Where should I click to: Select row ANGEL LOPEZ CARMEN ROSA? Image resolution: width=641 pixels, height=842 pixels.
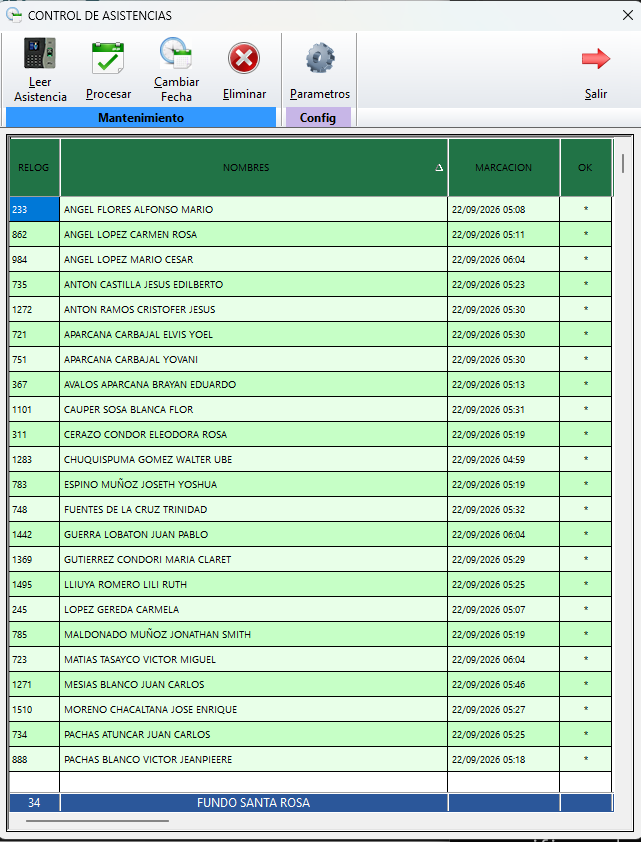(x=310, y=234)
